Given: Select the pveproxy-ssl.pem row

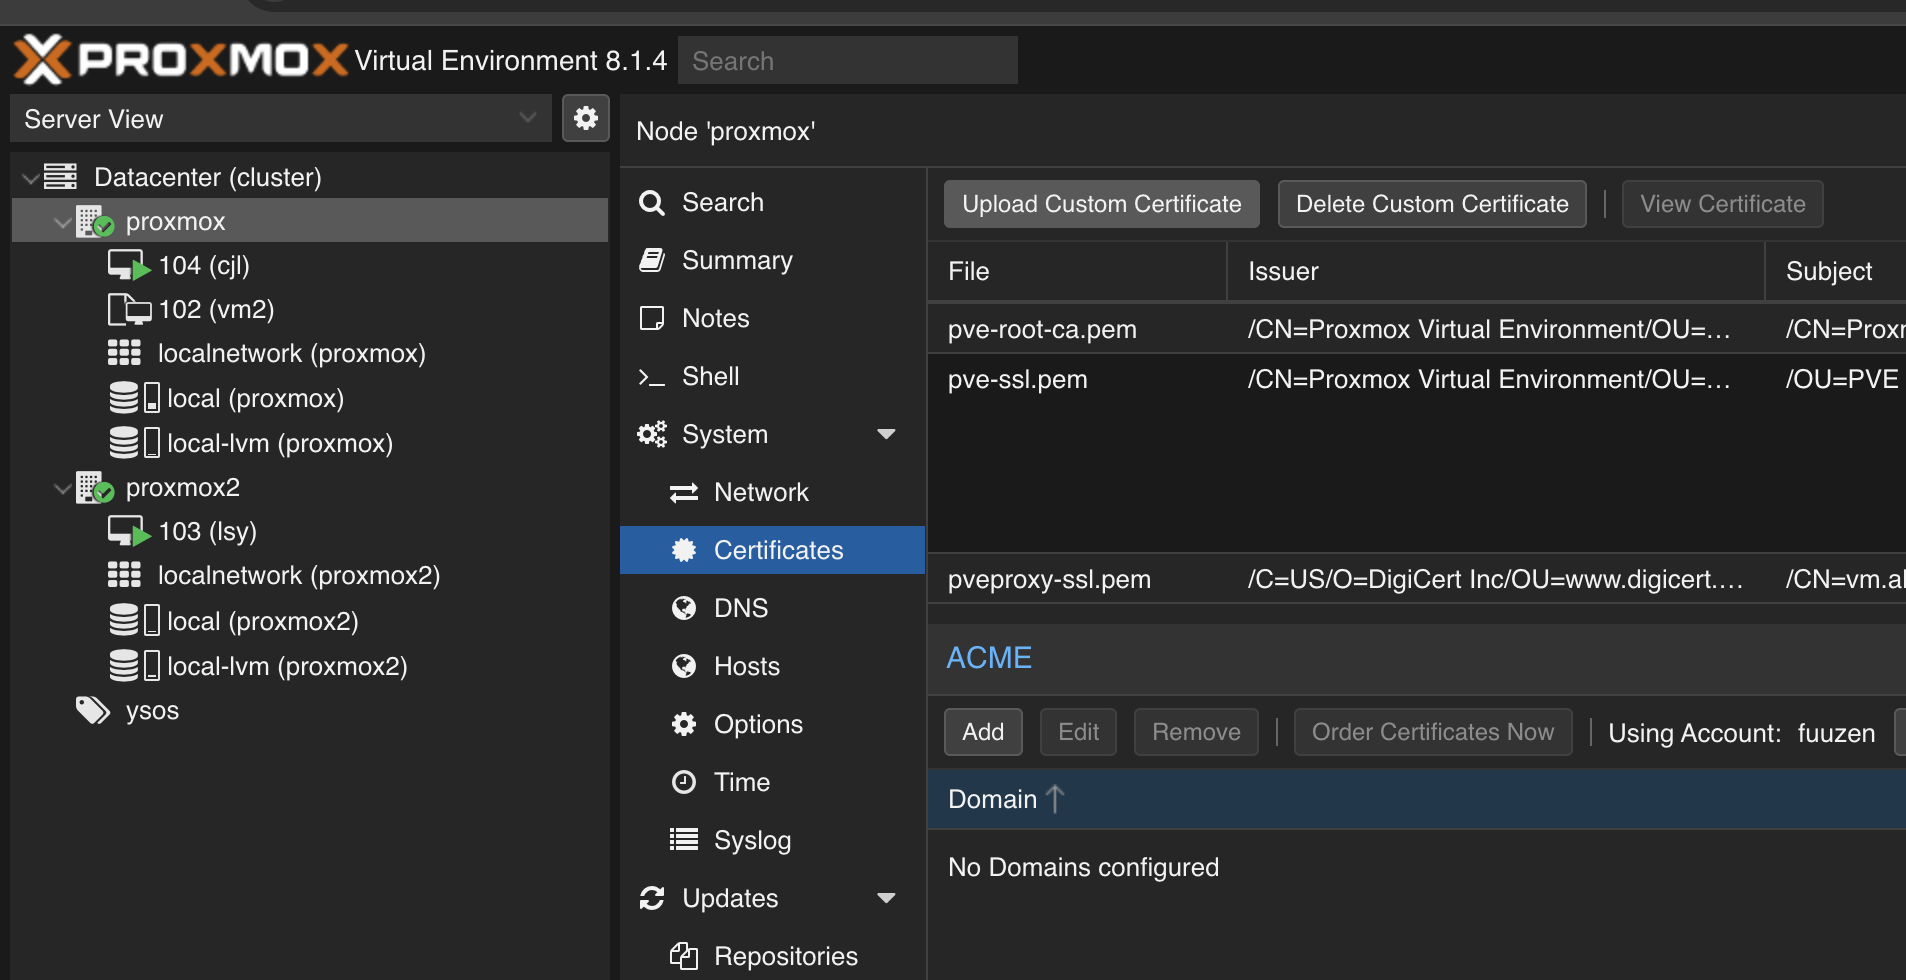Looking at the screenshot, I should (1416, 579).
